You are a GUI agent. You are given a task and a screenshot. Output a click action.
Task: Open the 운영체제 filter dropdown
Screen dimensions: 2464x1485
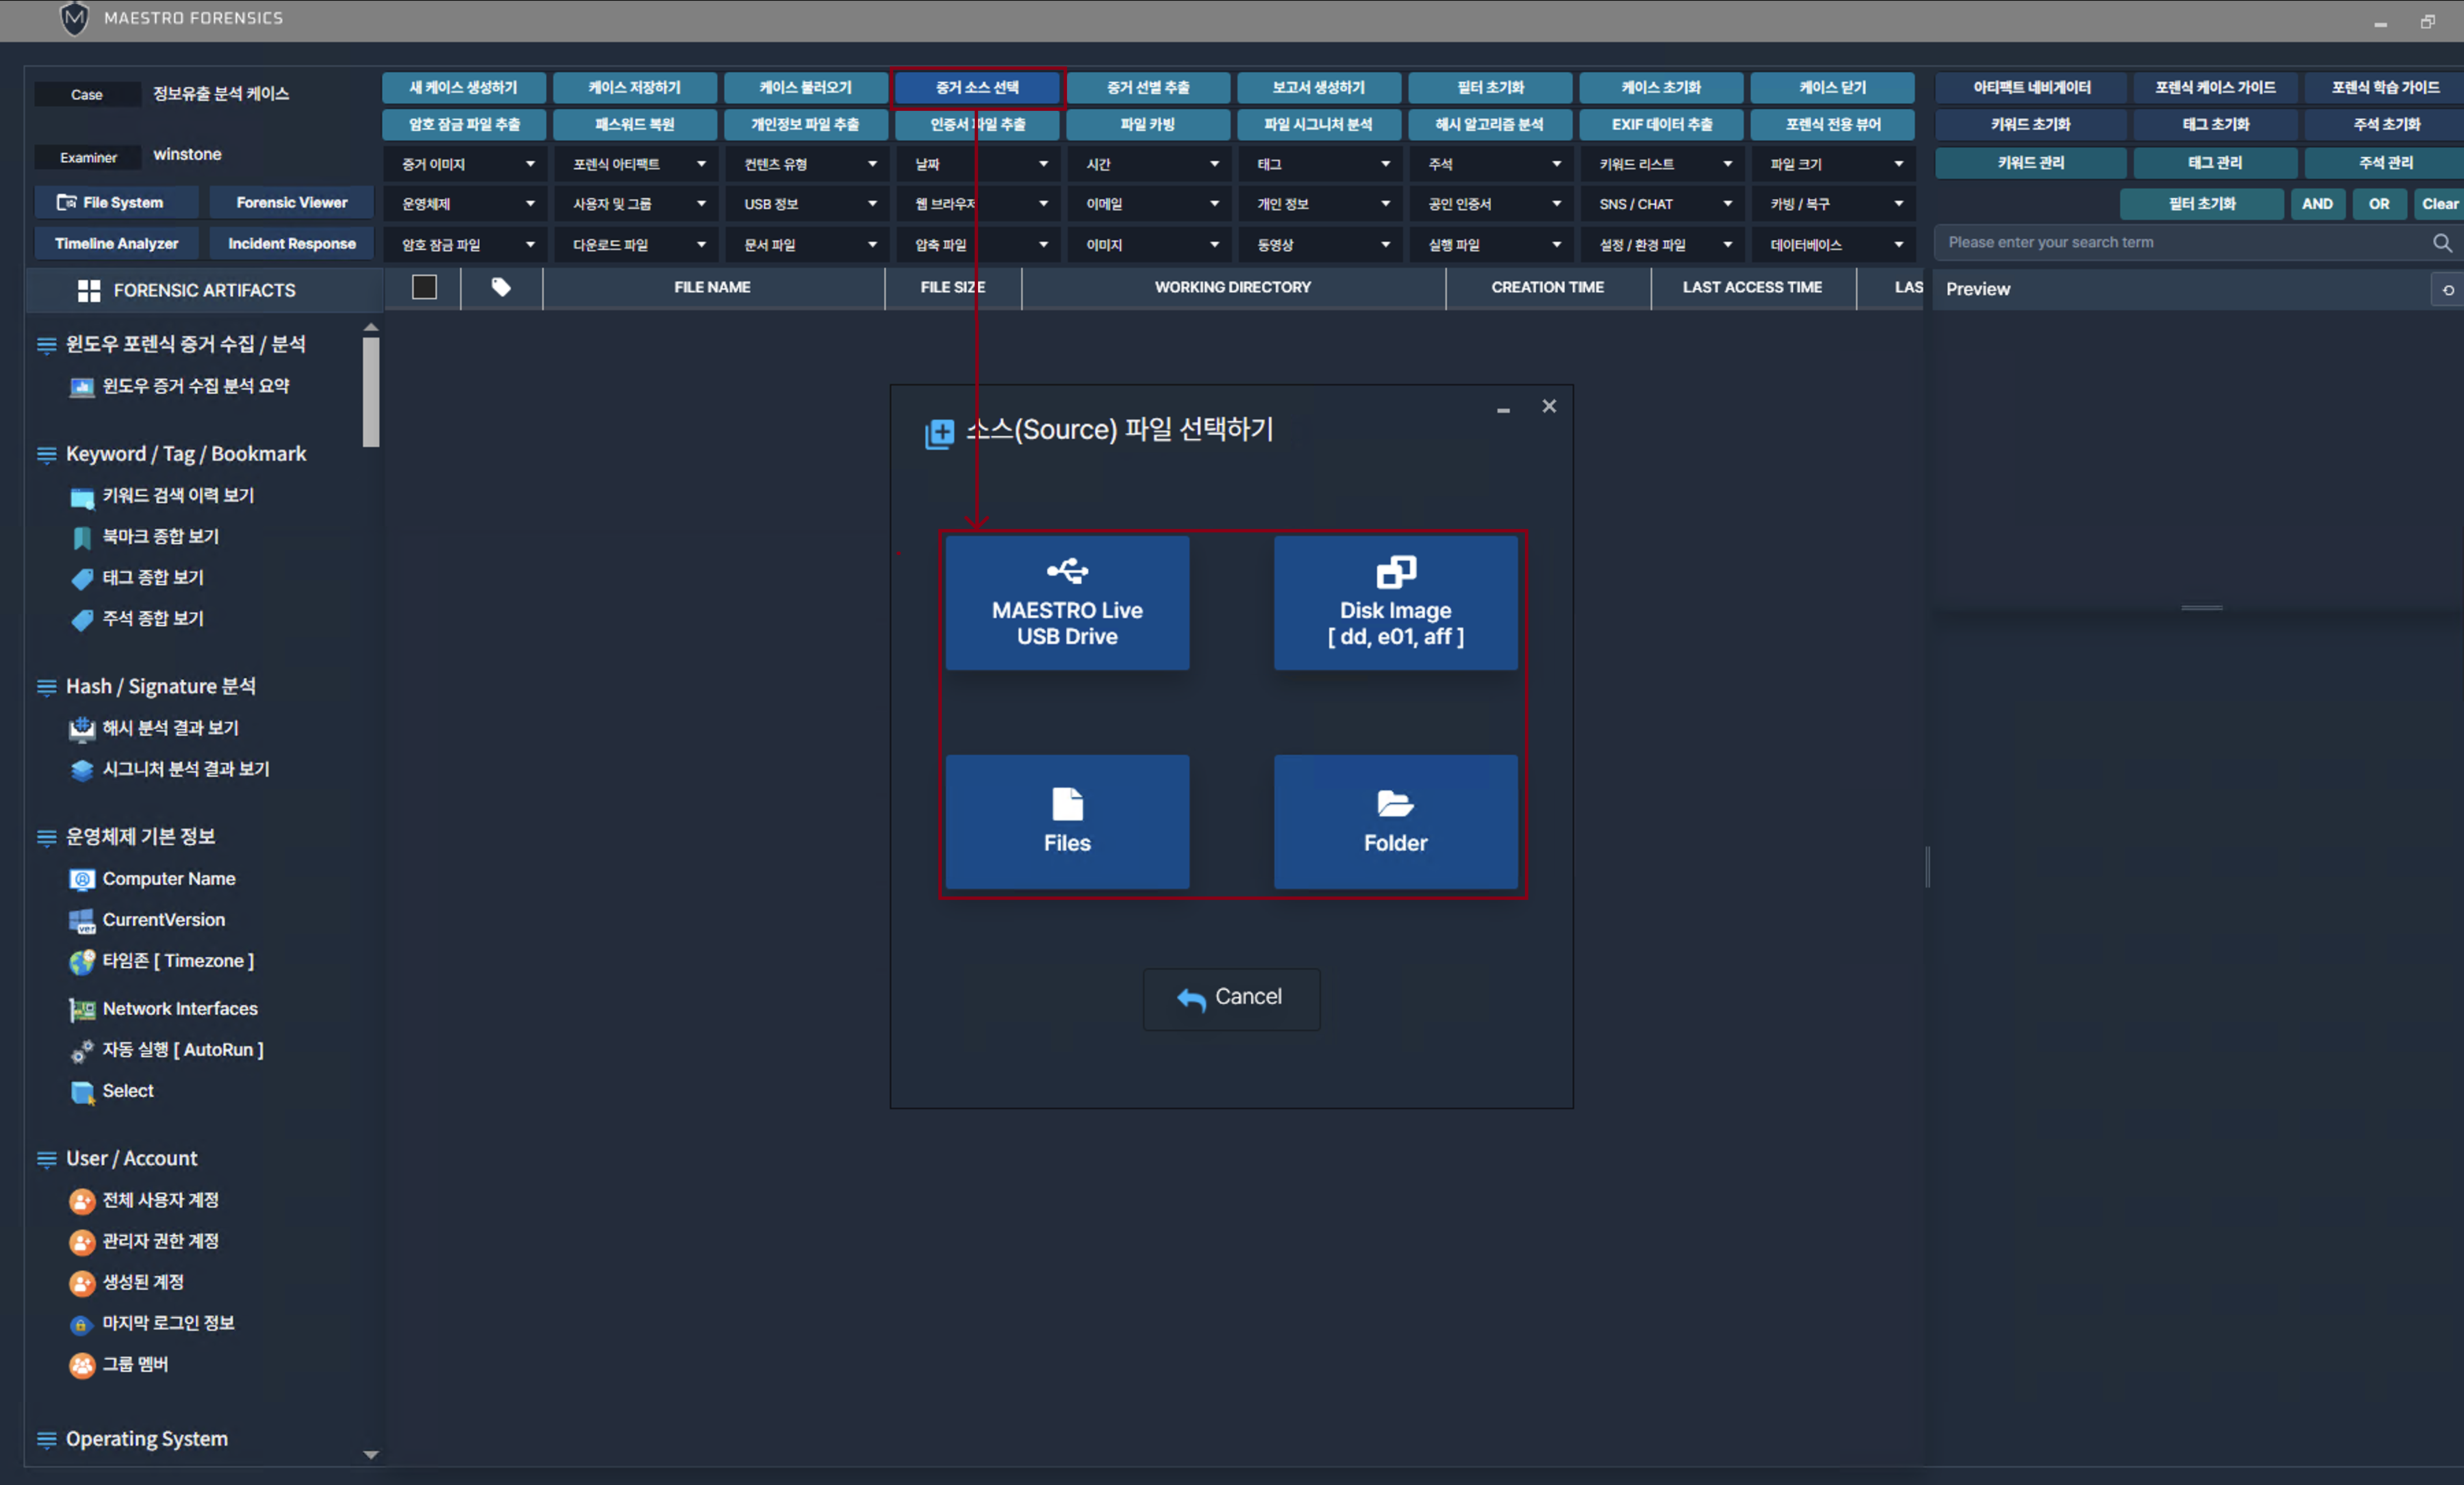point(467,204)
